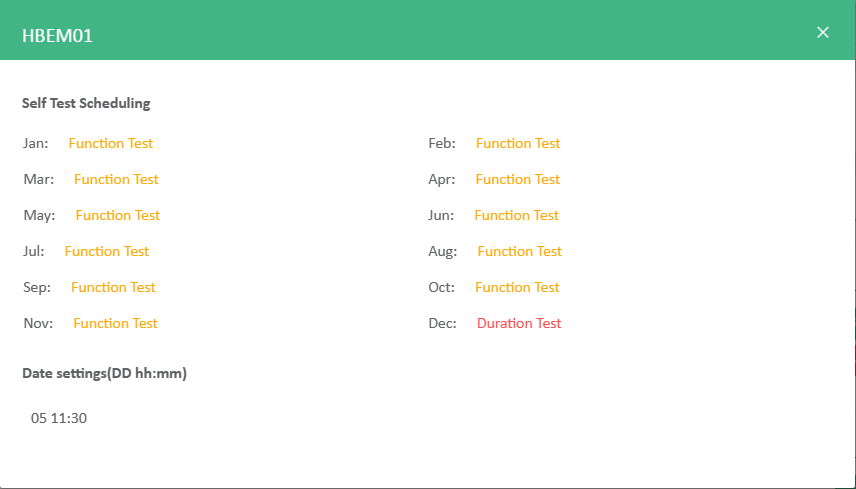Click the Dec: month label

pyautogui.click(x=443, y=323)
